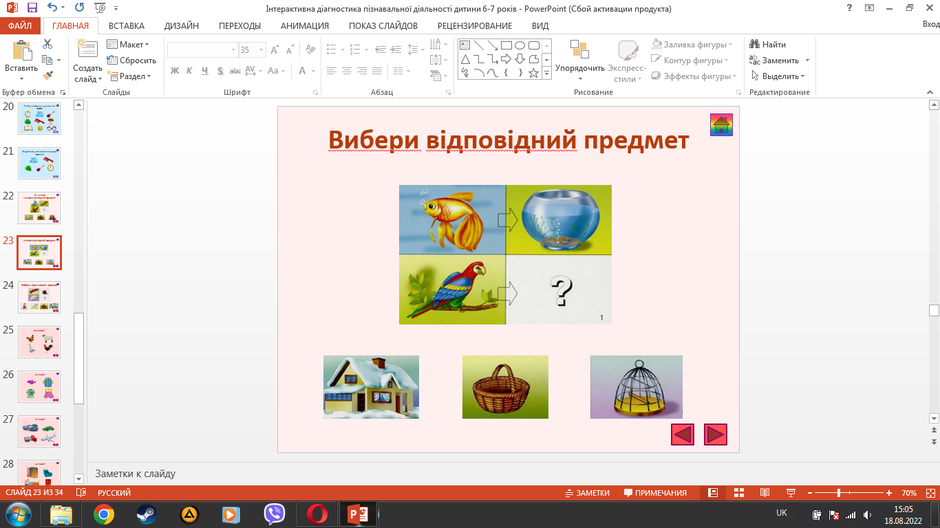Select the birdcage picture on slide
940x528 pixels.
(636, 387)
